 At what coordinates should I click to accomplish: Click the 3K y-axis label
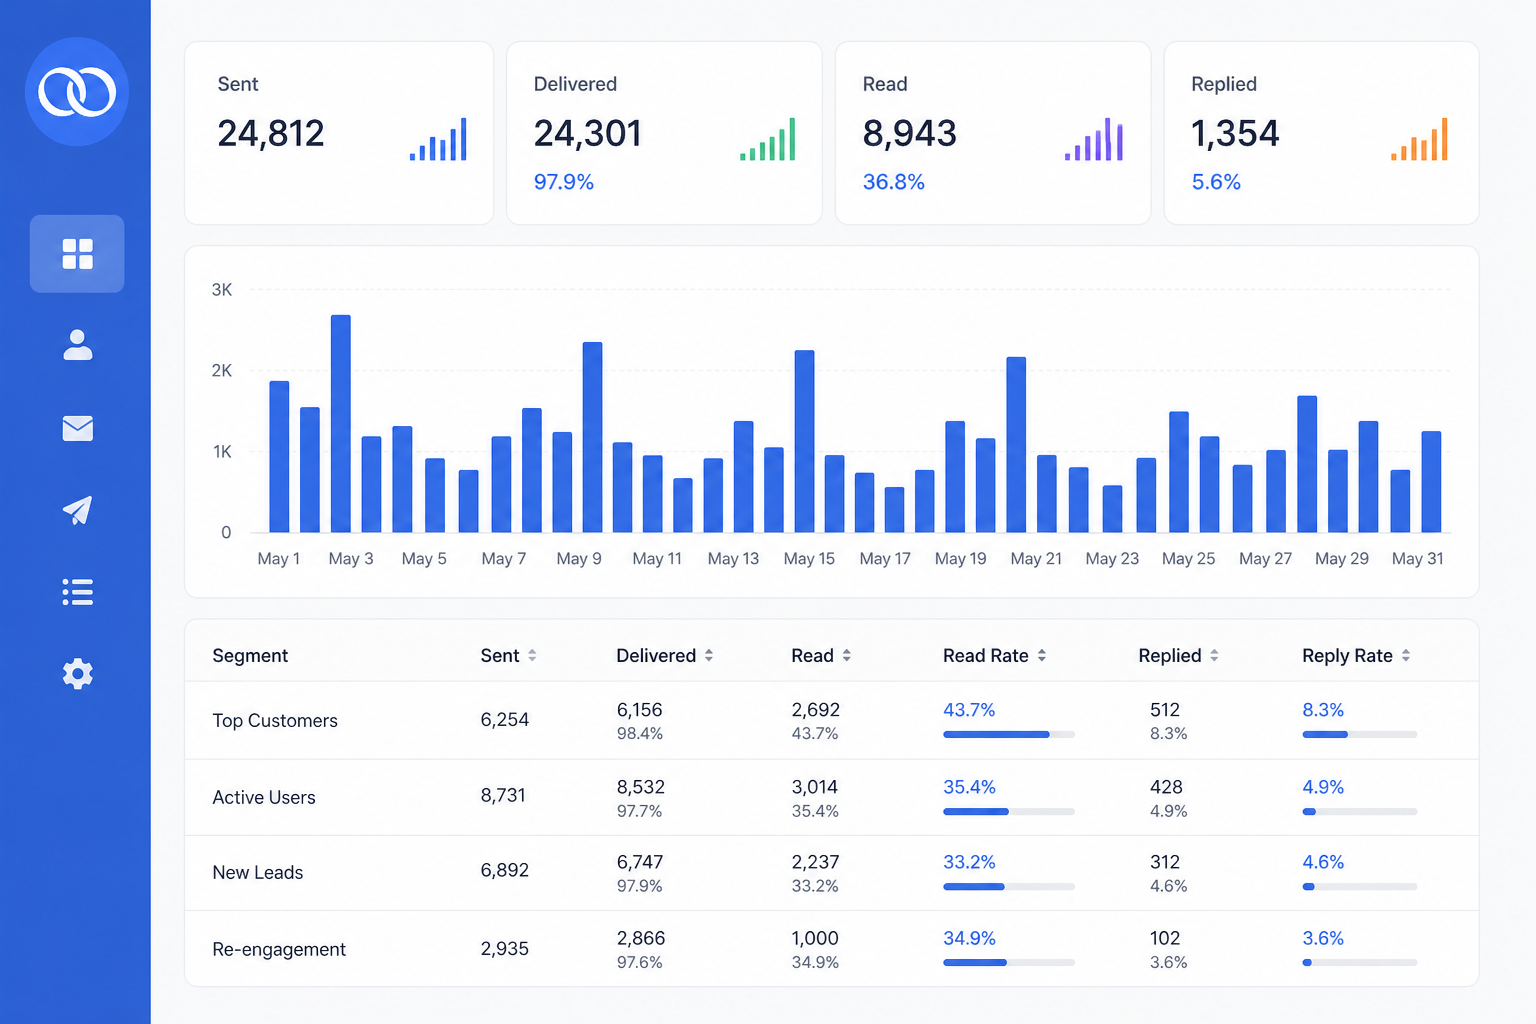[x=222, y=290]
